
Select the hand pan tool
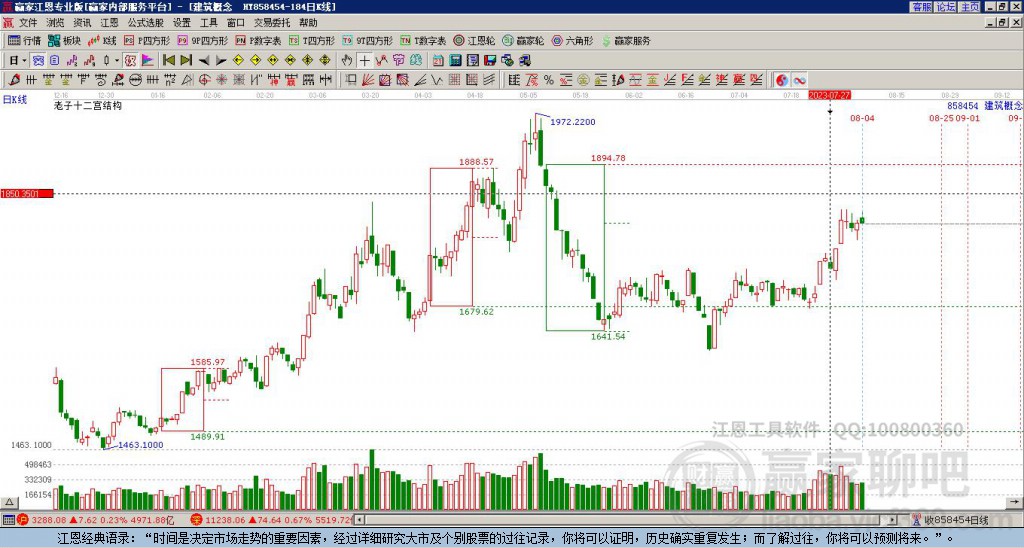click(x=347, y=60)
